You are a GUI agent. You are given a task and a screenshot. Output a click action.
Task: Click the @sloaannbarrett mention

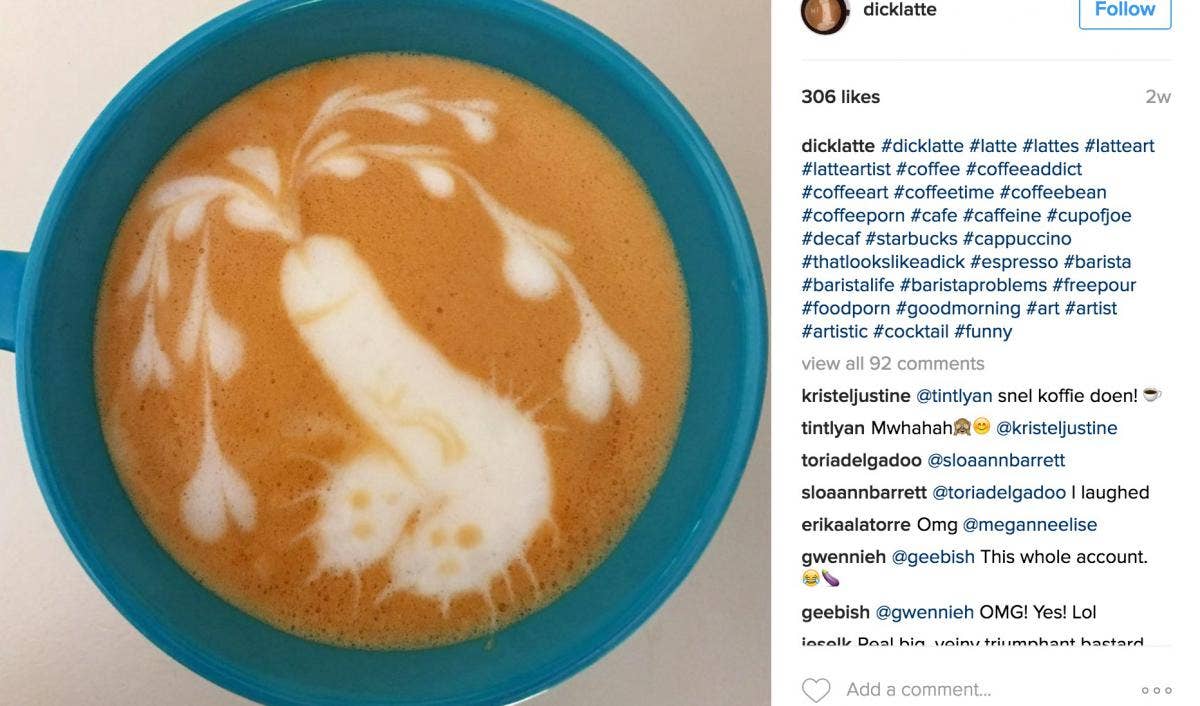tap(996, 460)
